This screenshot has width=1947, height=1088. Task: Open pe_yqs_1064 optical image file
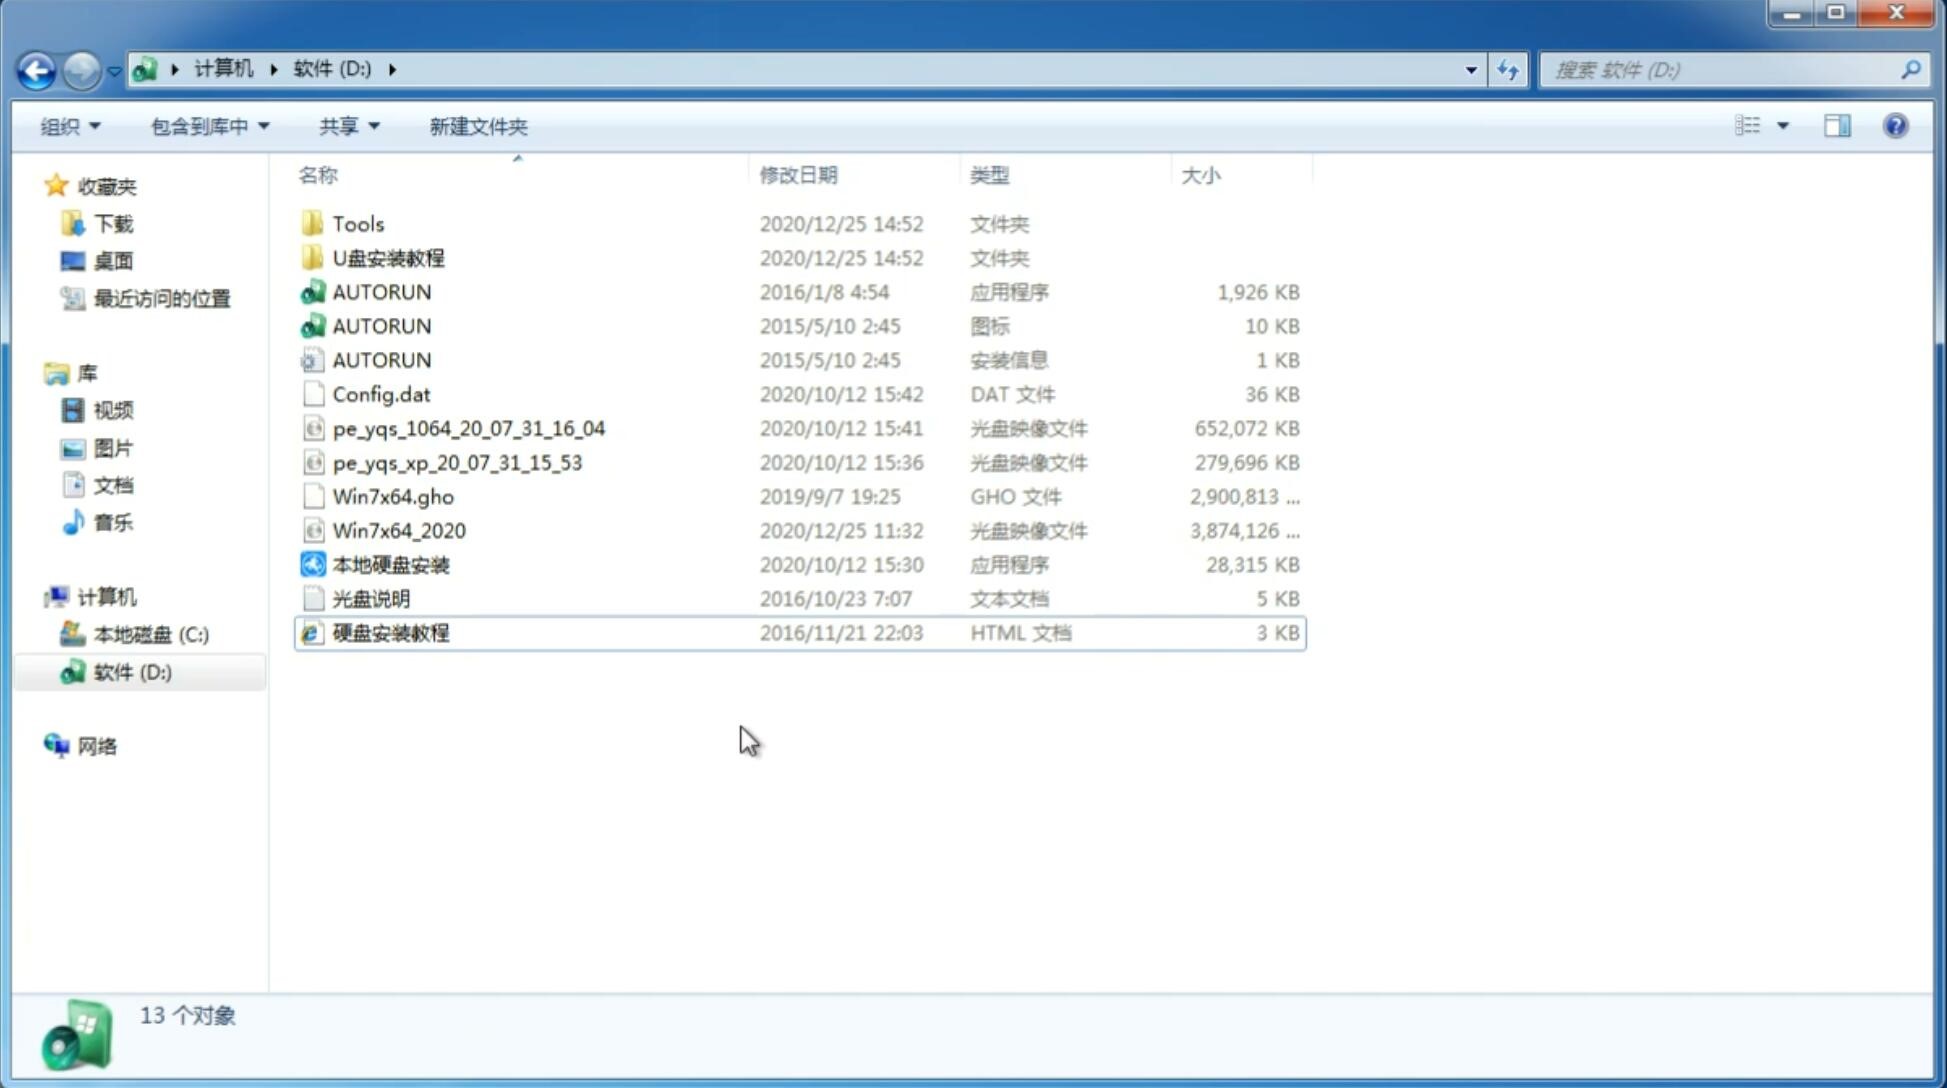point(468,426)
